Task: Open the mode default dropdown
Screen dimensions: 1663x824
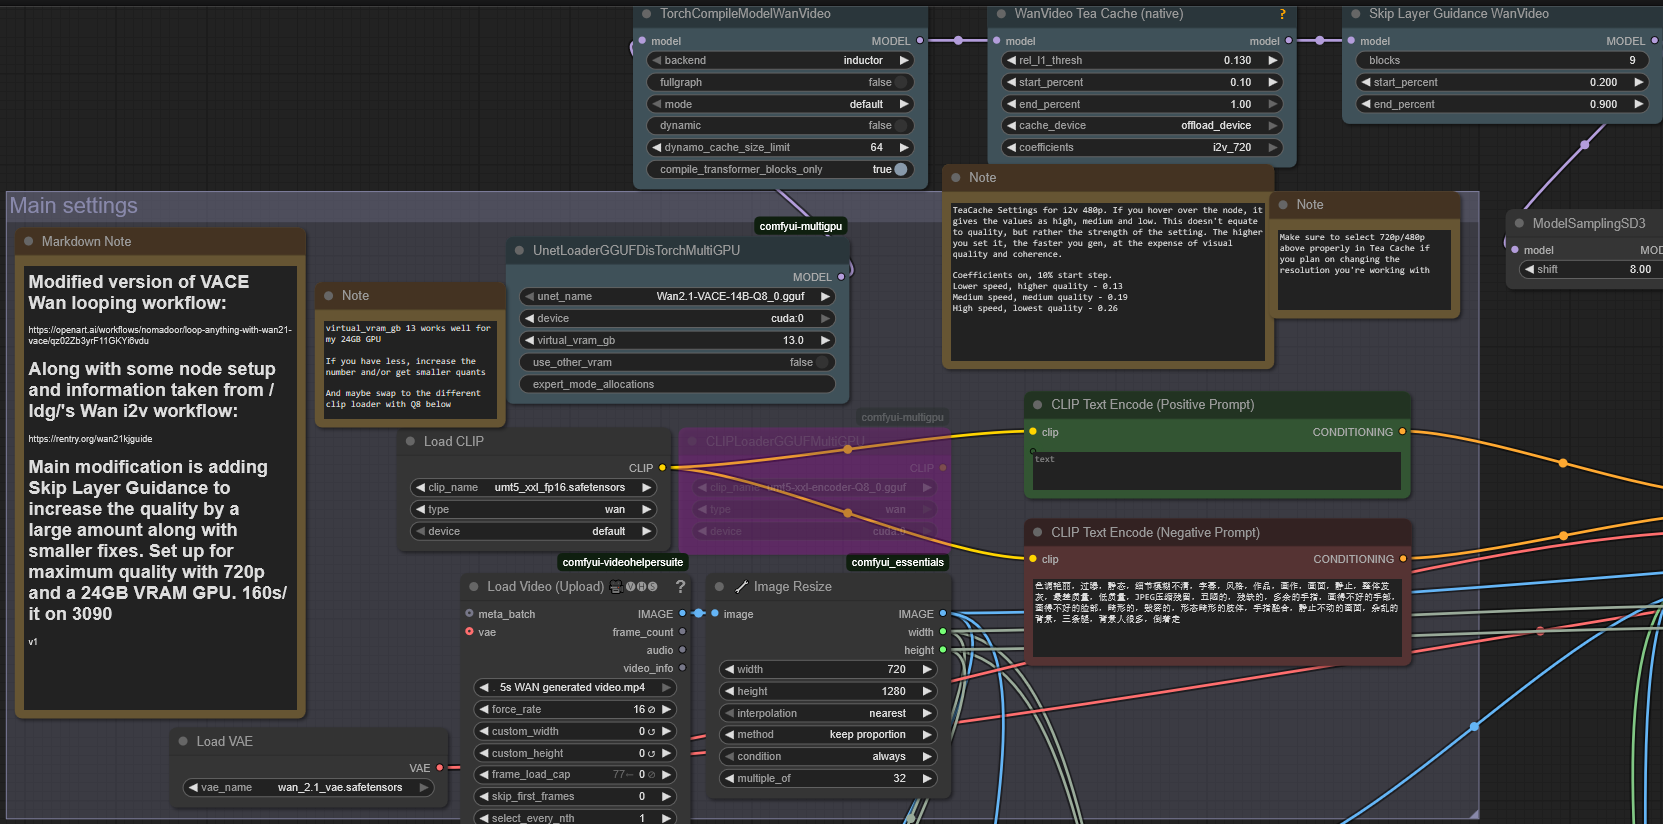Action: (781, 104)
